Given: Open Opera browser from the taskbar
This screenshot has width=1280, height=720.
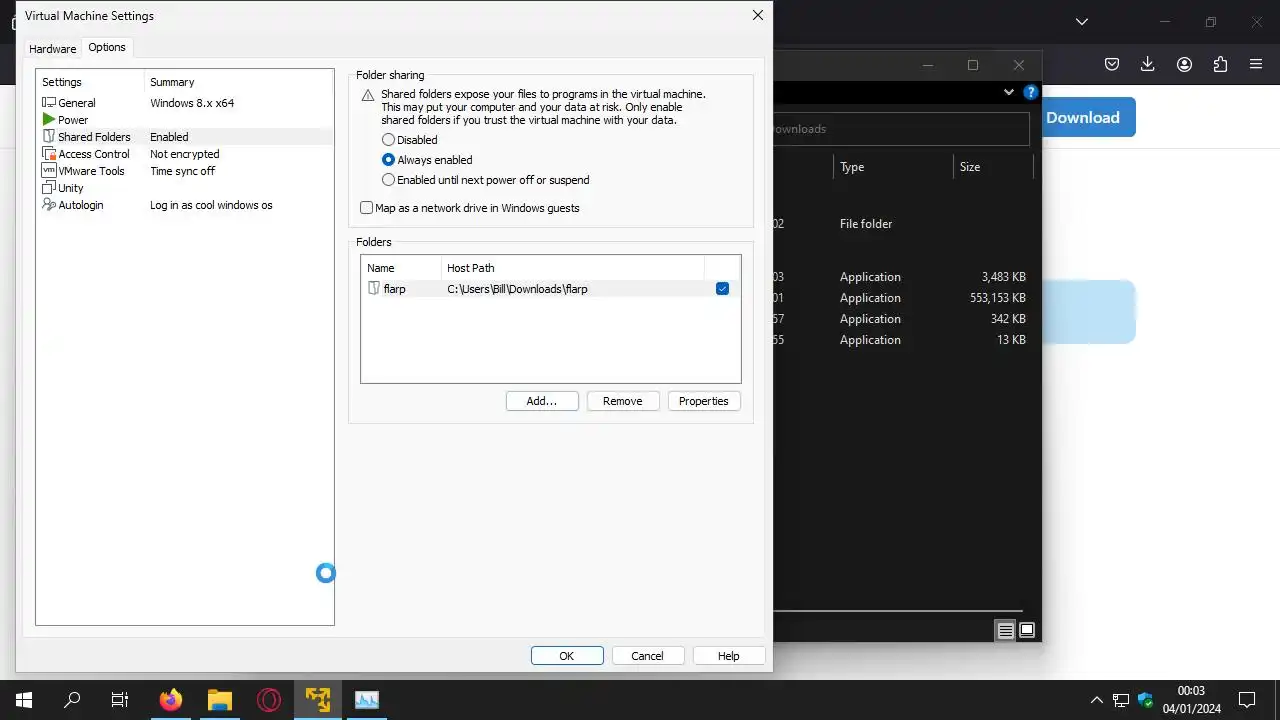Looking at the screenshot, I should [269, 700].
